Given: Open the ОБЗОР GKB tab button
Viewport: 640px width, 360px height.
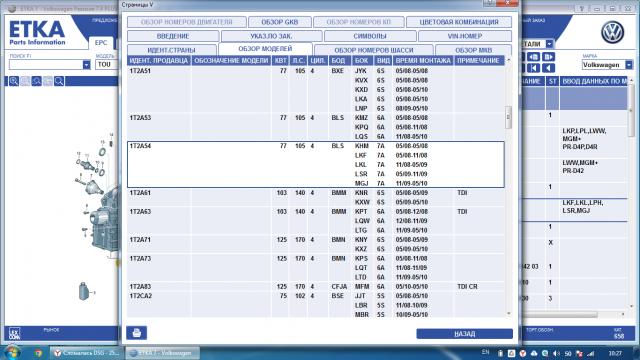Looking at the screenshot, I should pyautogui.click(x=280, y=22).
